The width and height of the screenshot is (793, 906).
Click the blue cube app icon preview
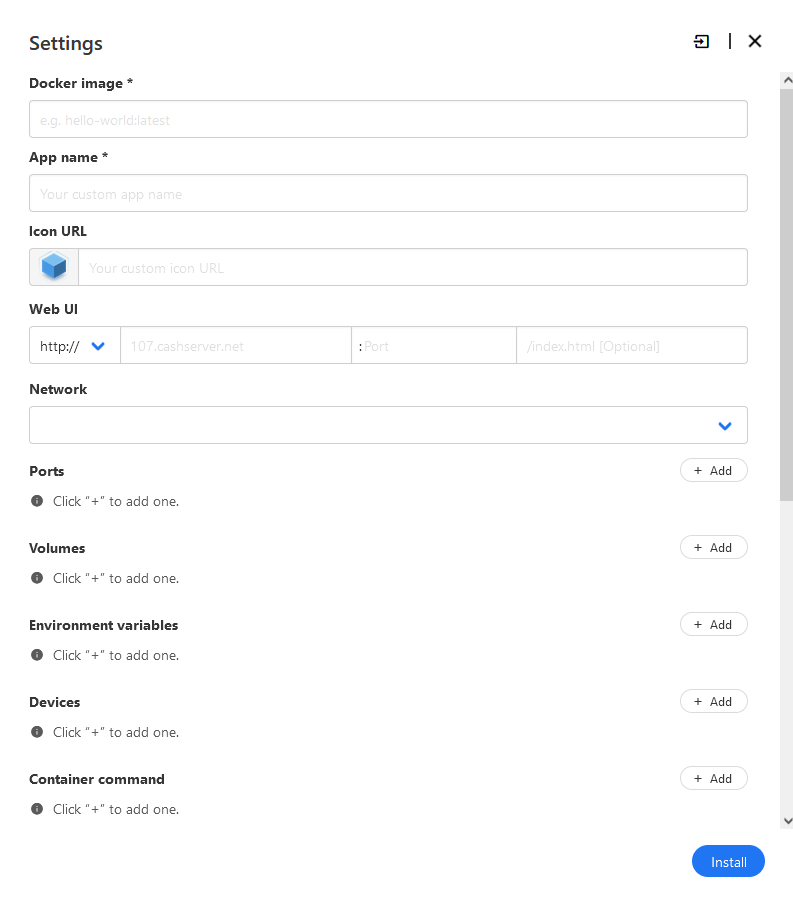54,267
